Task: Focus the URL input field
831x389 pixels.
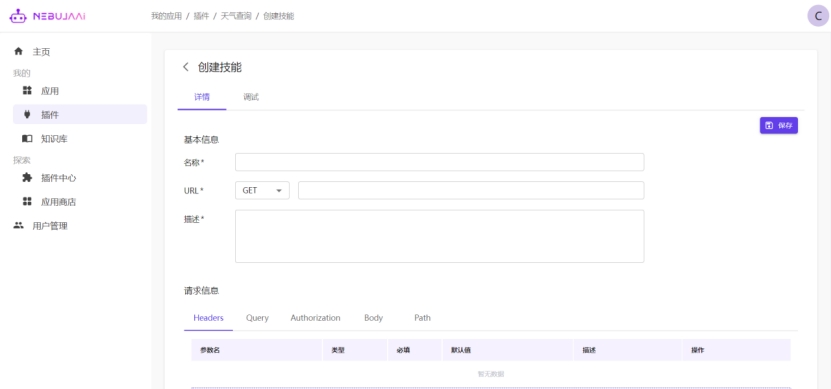Action: (x=471, y=190)
